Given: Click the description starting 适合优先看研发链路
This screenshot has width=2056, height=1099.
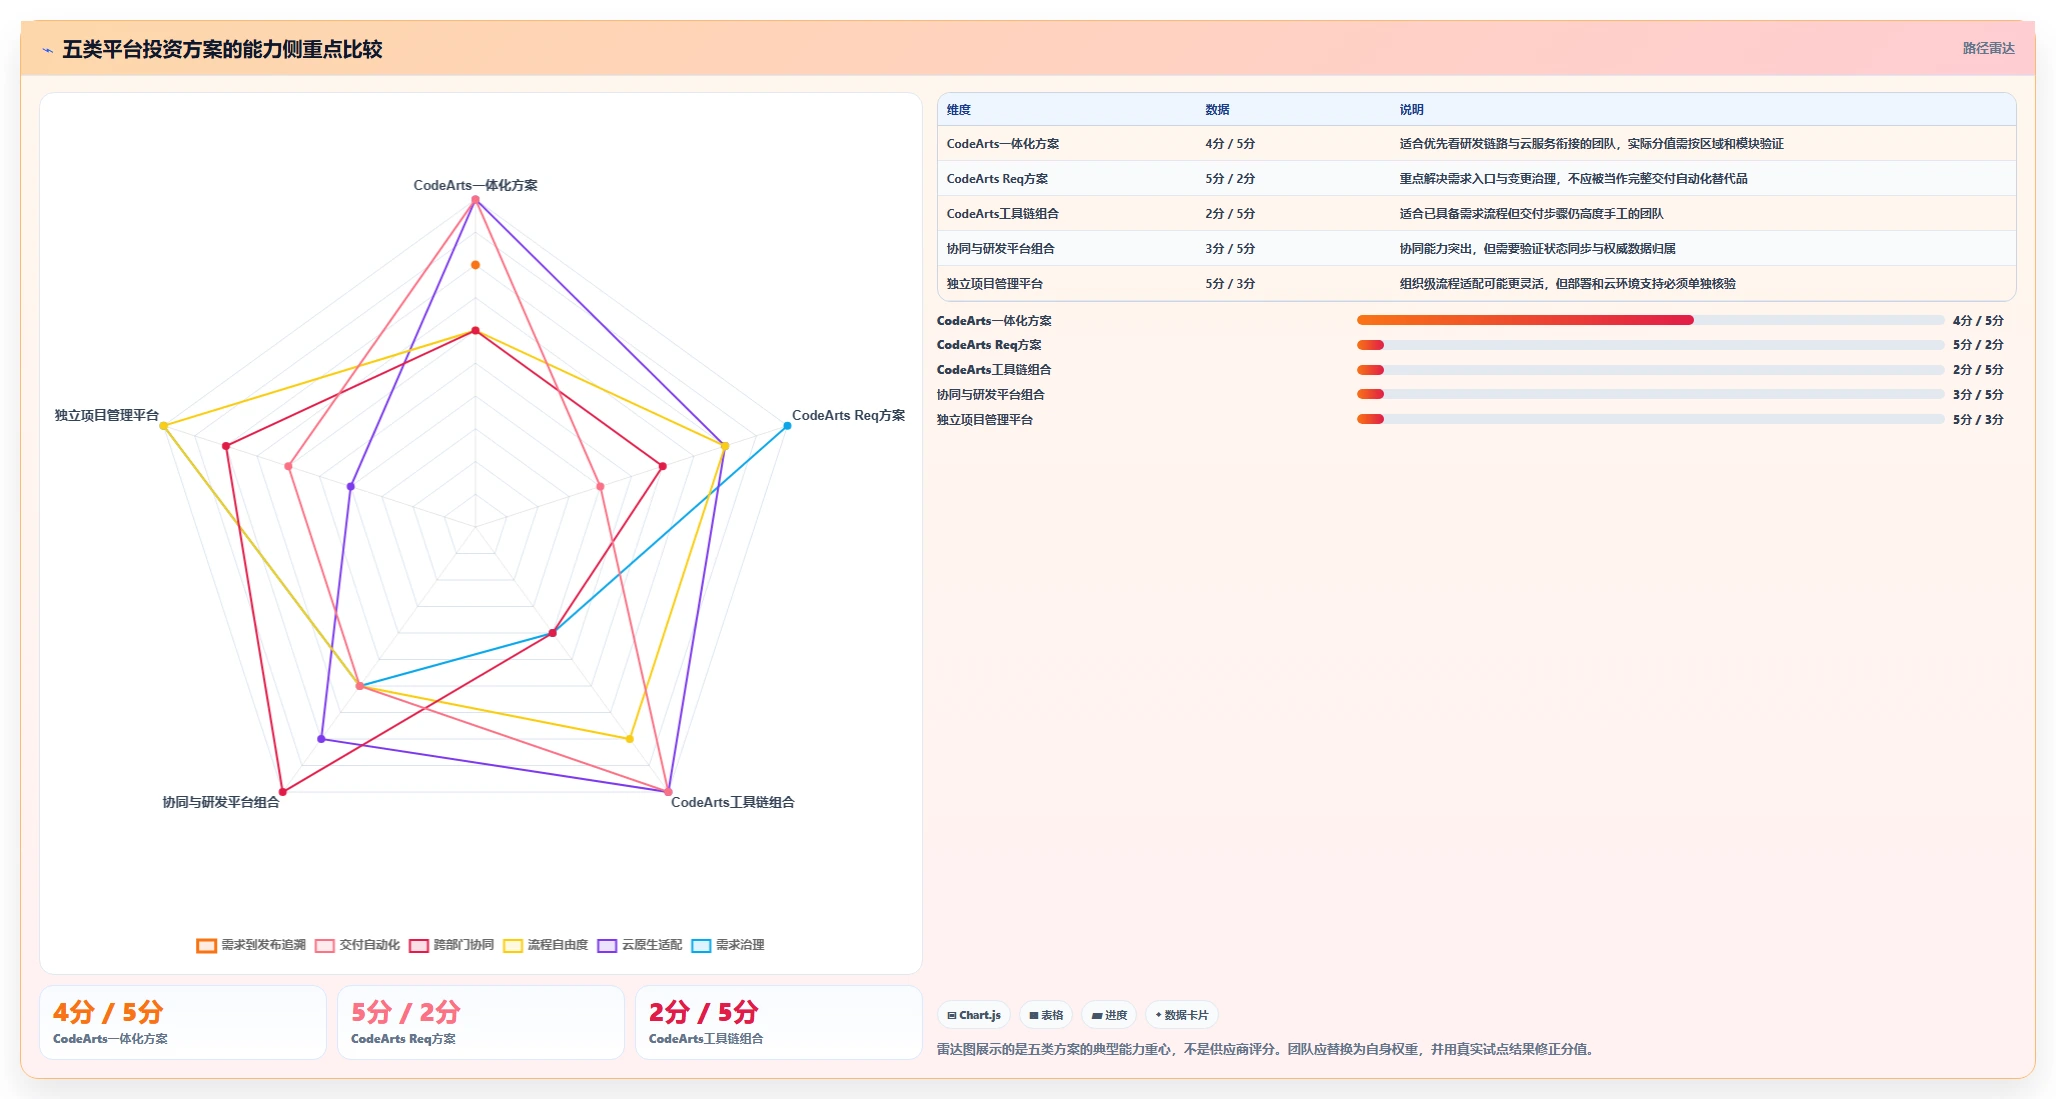Looking at the screenshot, I should tap(1591, 144).
